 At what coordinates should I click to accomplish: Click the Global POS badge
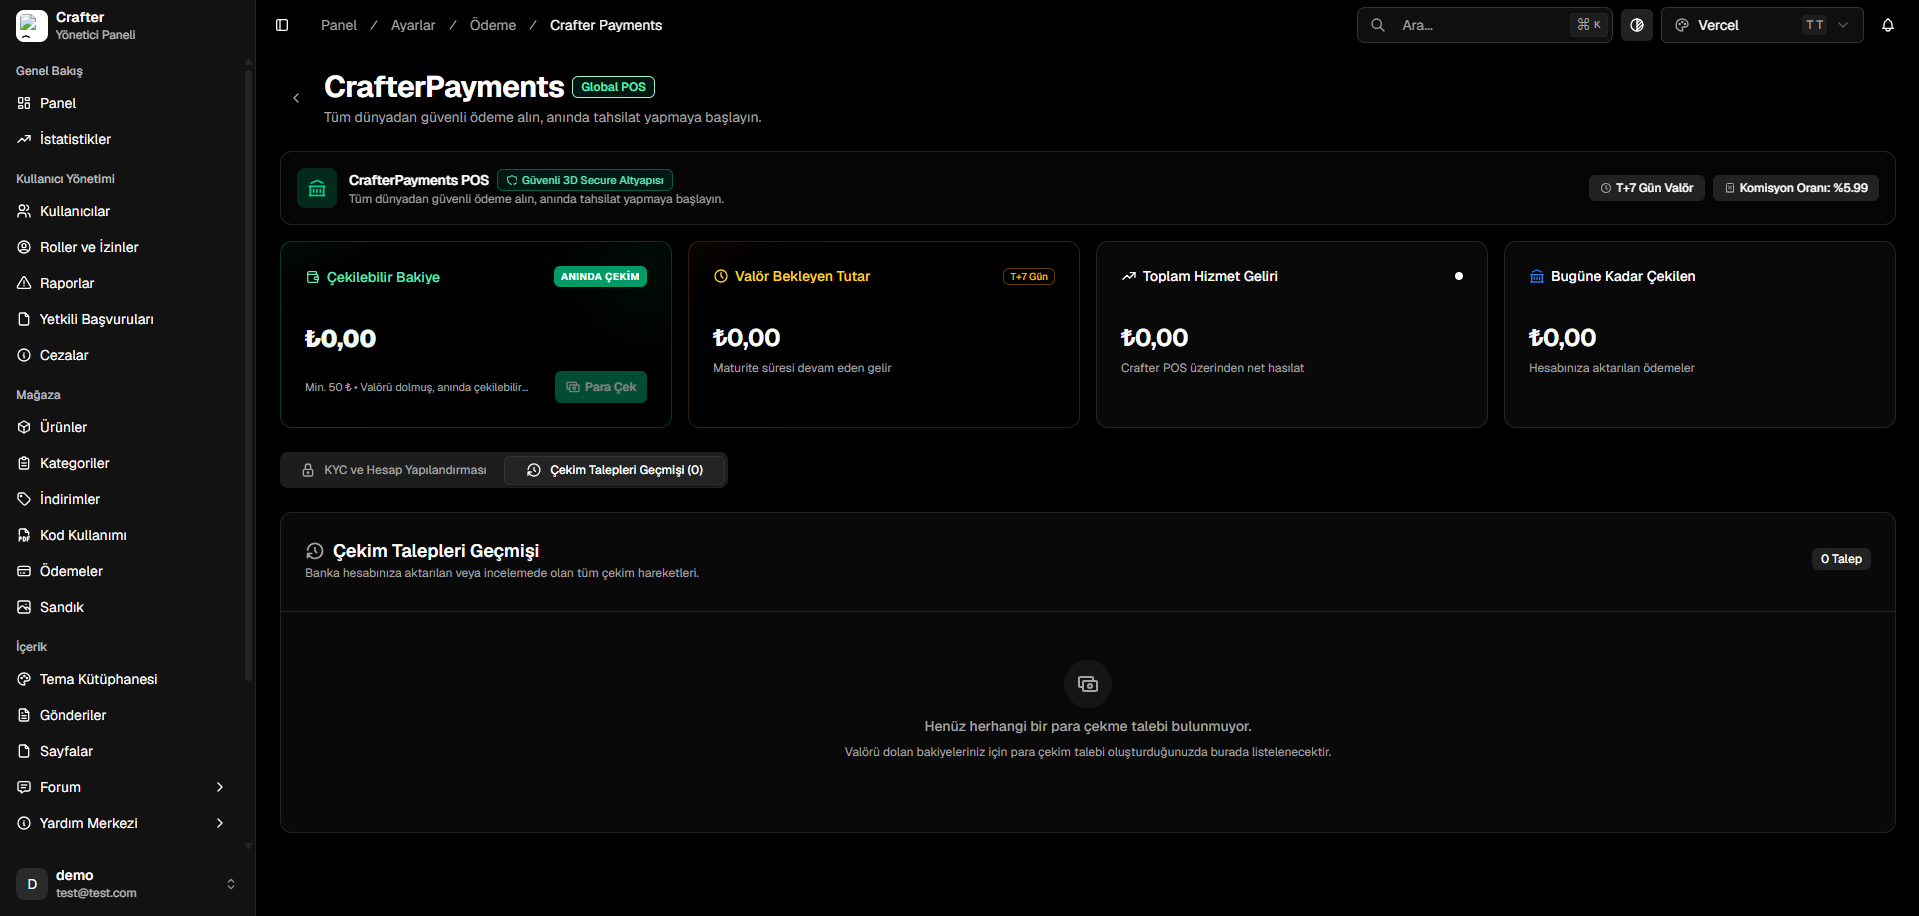[x=613, y=87]
